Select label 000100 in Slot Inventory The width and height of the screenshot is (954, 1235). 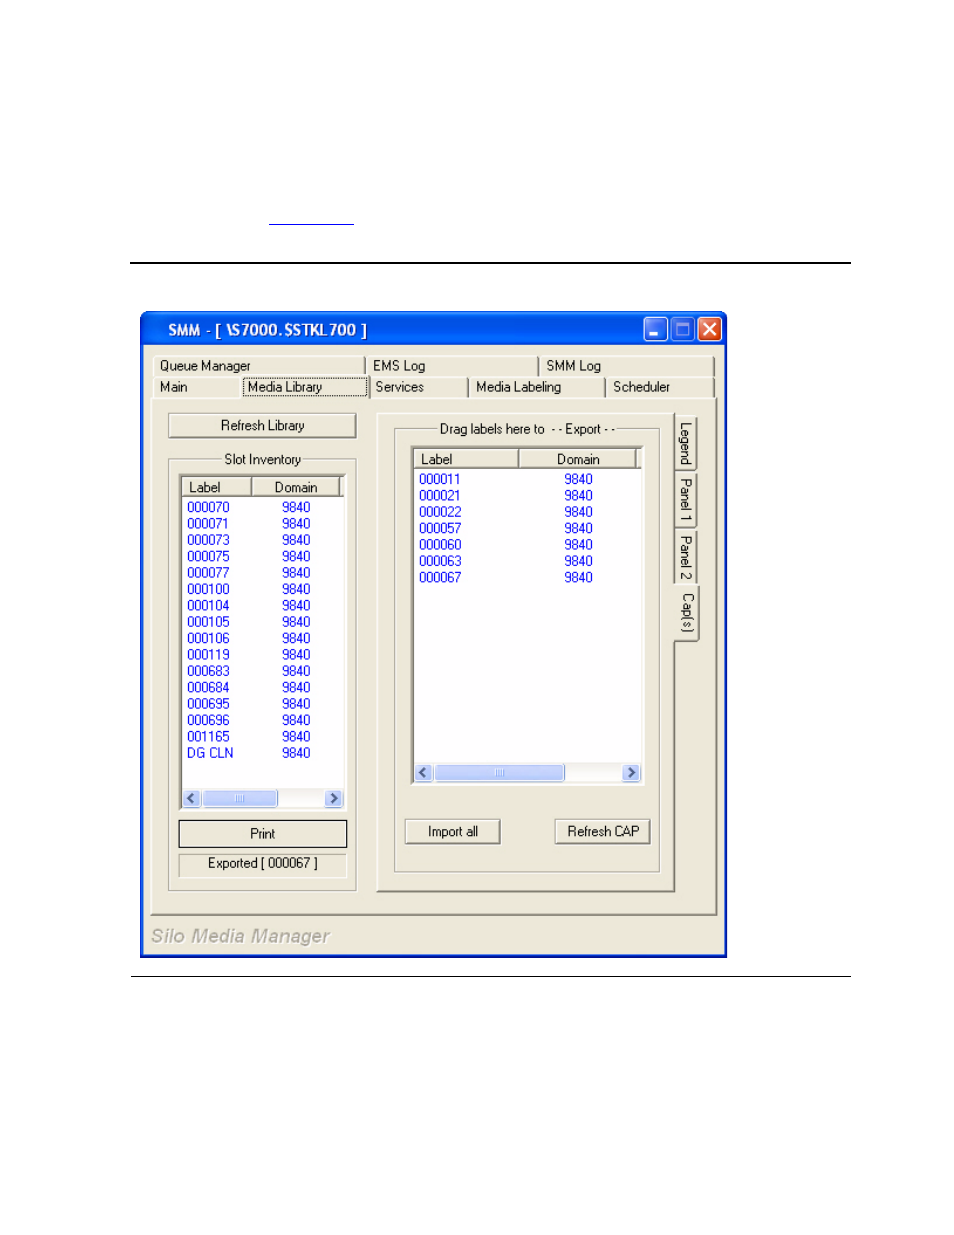[x=208, y=590]
